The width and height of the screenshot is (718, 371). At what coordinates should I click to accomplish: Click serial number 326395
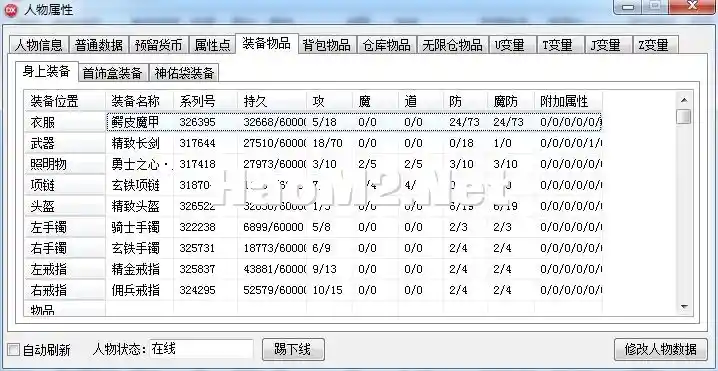tap(197, 122)
